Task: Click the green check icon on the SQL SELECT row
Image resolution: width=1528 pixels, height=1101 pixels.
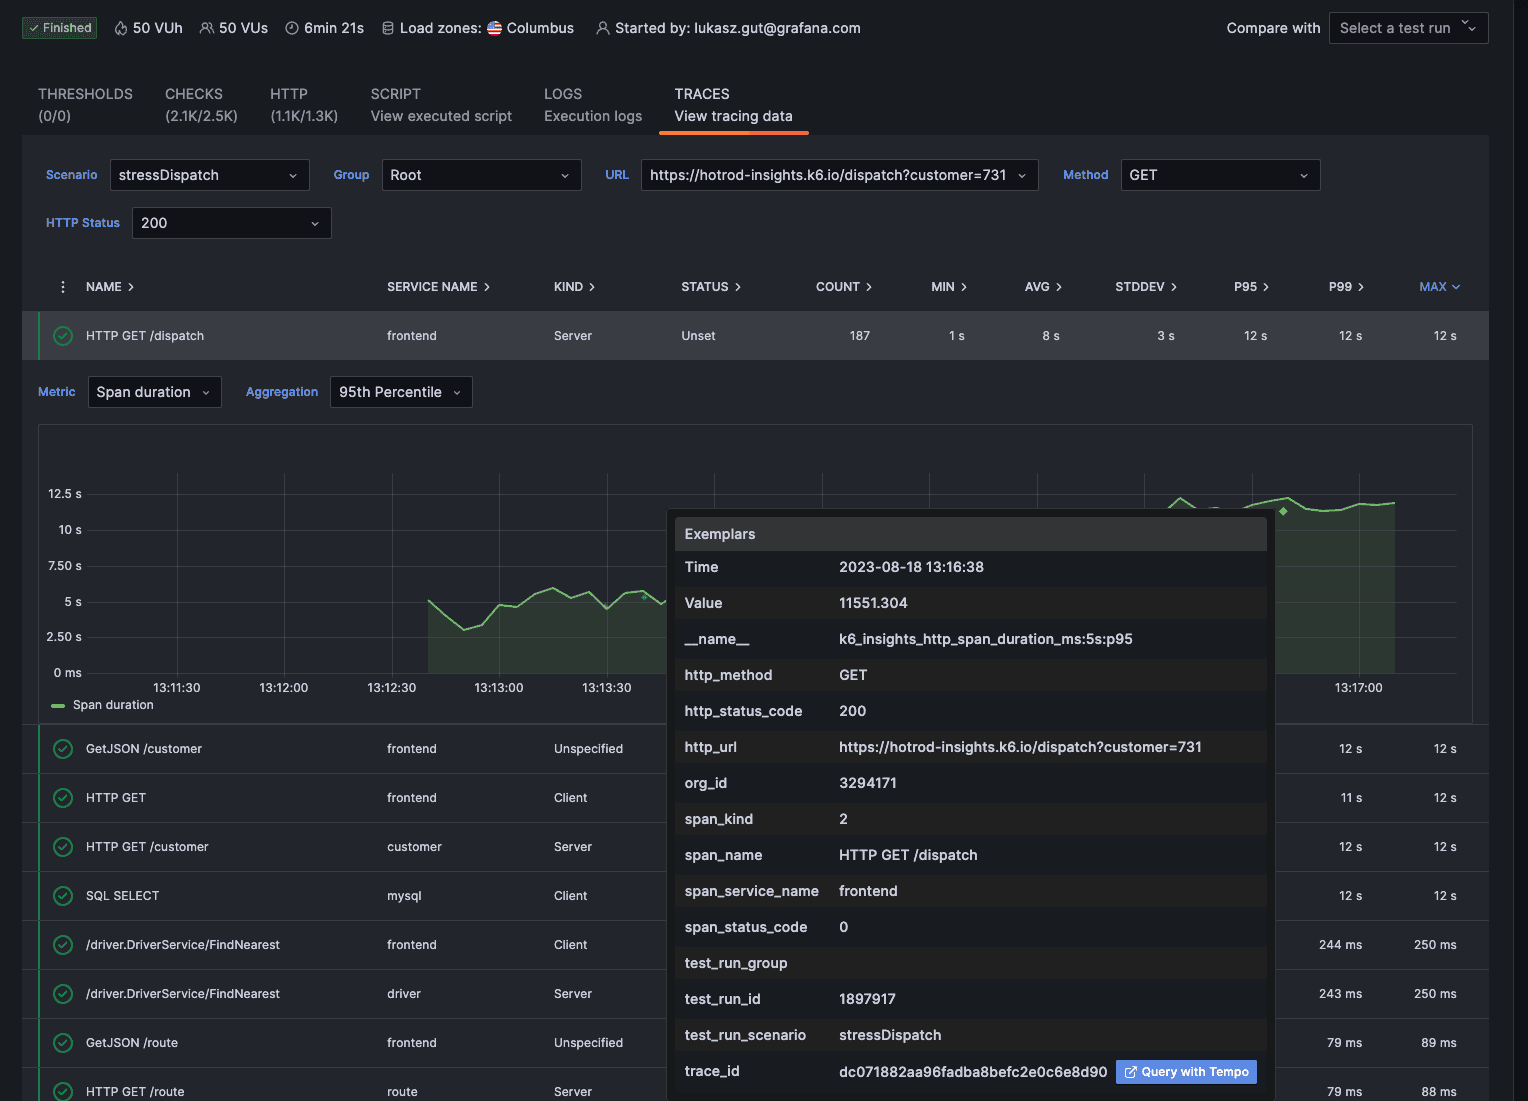Action: (62, 895)
